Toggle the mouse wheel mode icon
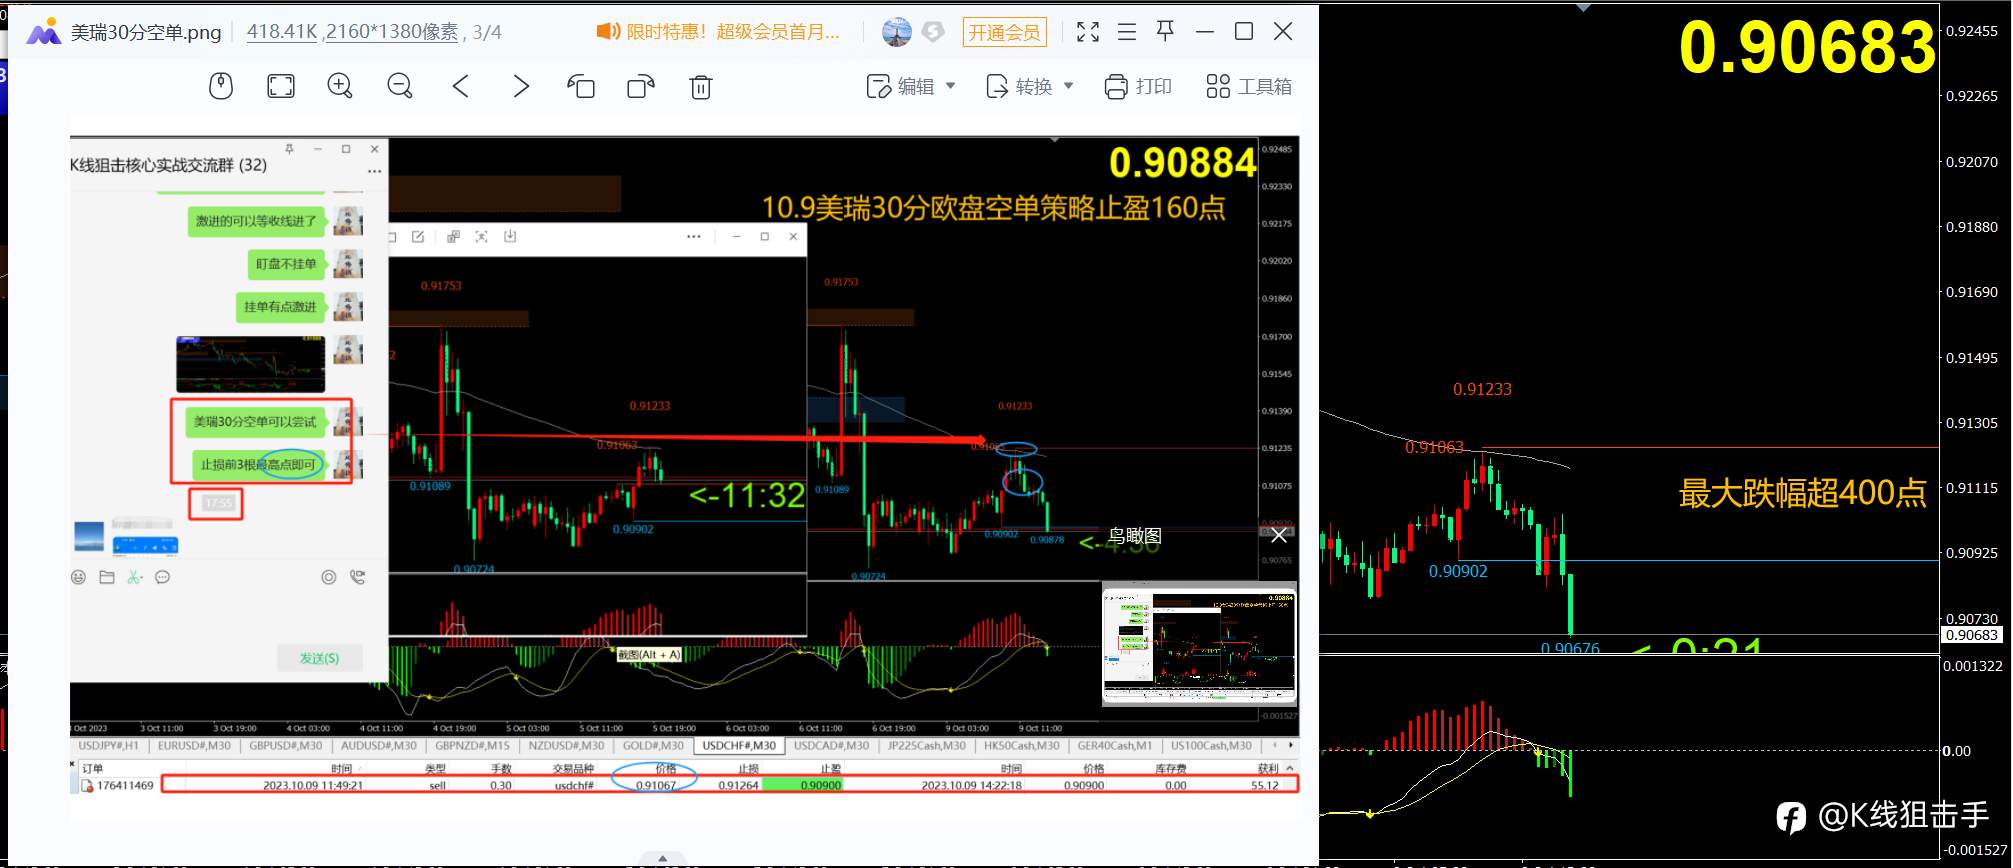This screenshot has height=868, width=2013. [x=221, y=87]
